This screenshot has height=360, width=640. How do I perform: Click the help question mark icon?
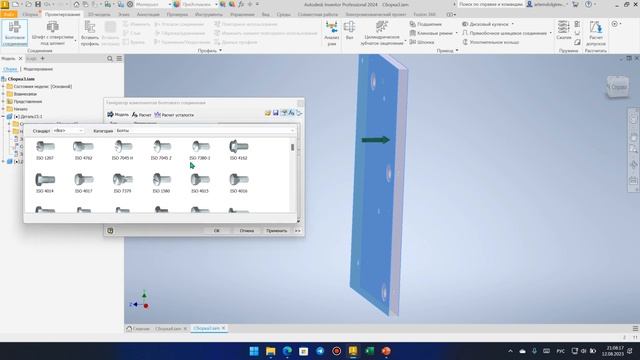[x=588, y=4]
